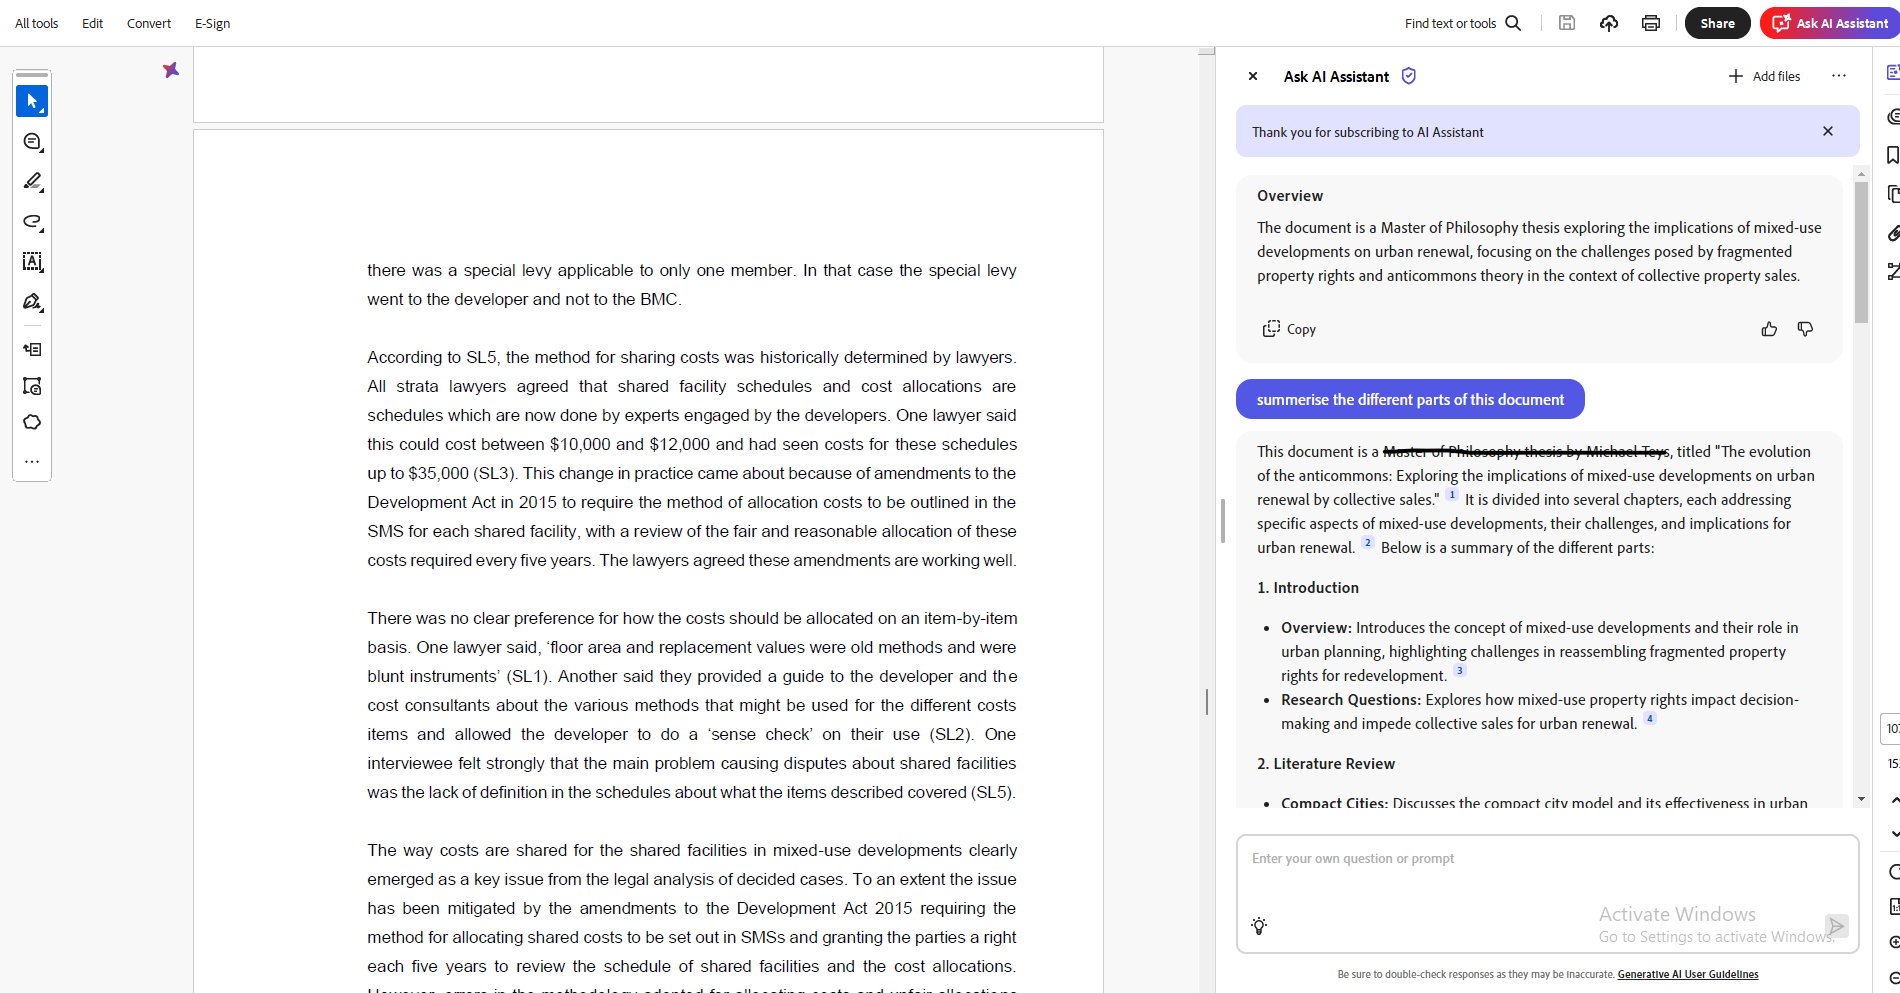Open the Convert menu
Image resolution: width=1900 pixels, height=993 pixels.
coord(149,23)
